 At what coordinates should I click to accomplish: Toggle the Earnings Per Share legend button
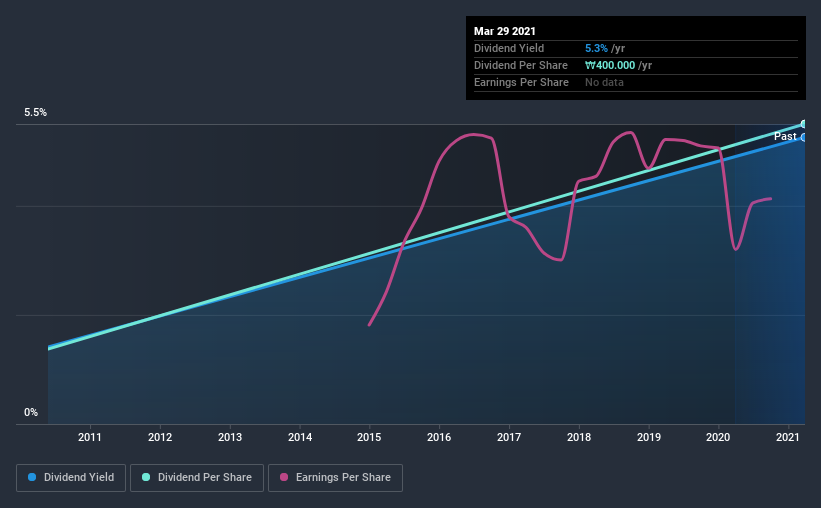pos(336,478)
